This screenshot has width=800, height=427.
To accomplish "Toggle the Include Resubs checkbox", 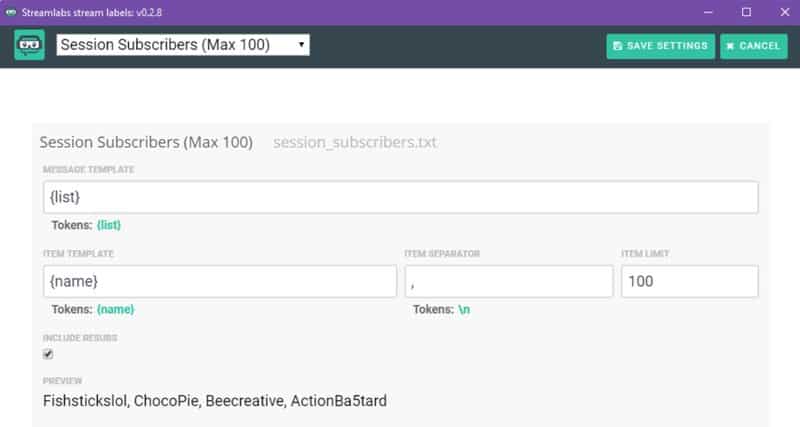I will (x=48, y=354).
